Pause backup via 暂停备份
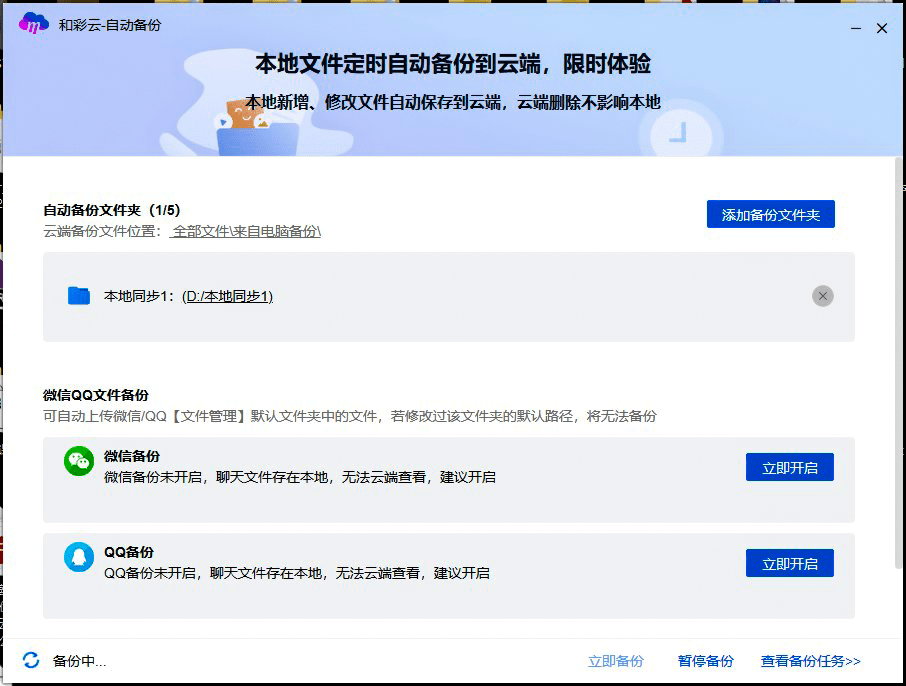Image resolution: width=906 pixels, height=686 pixels. (706, 661)
